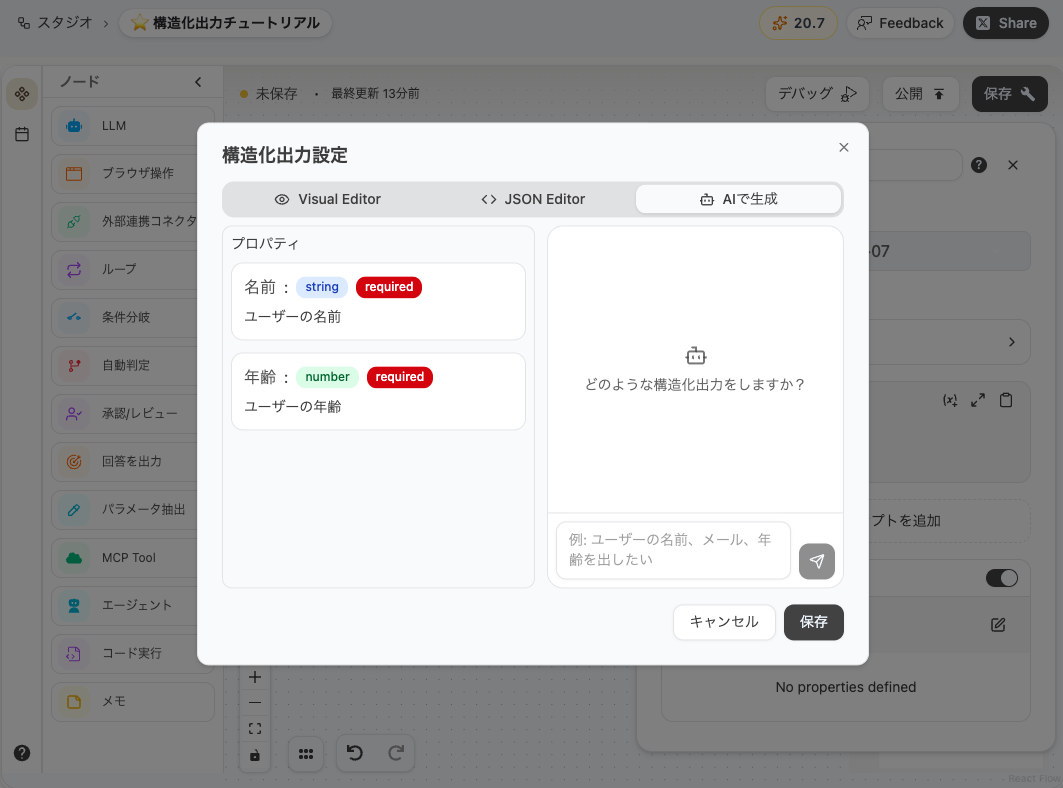The image size is (1063, 788).
Task: Open the schedule calendar icon in sidebar
Action: tap(21, 133)
